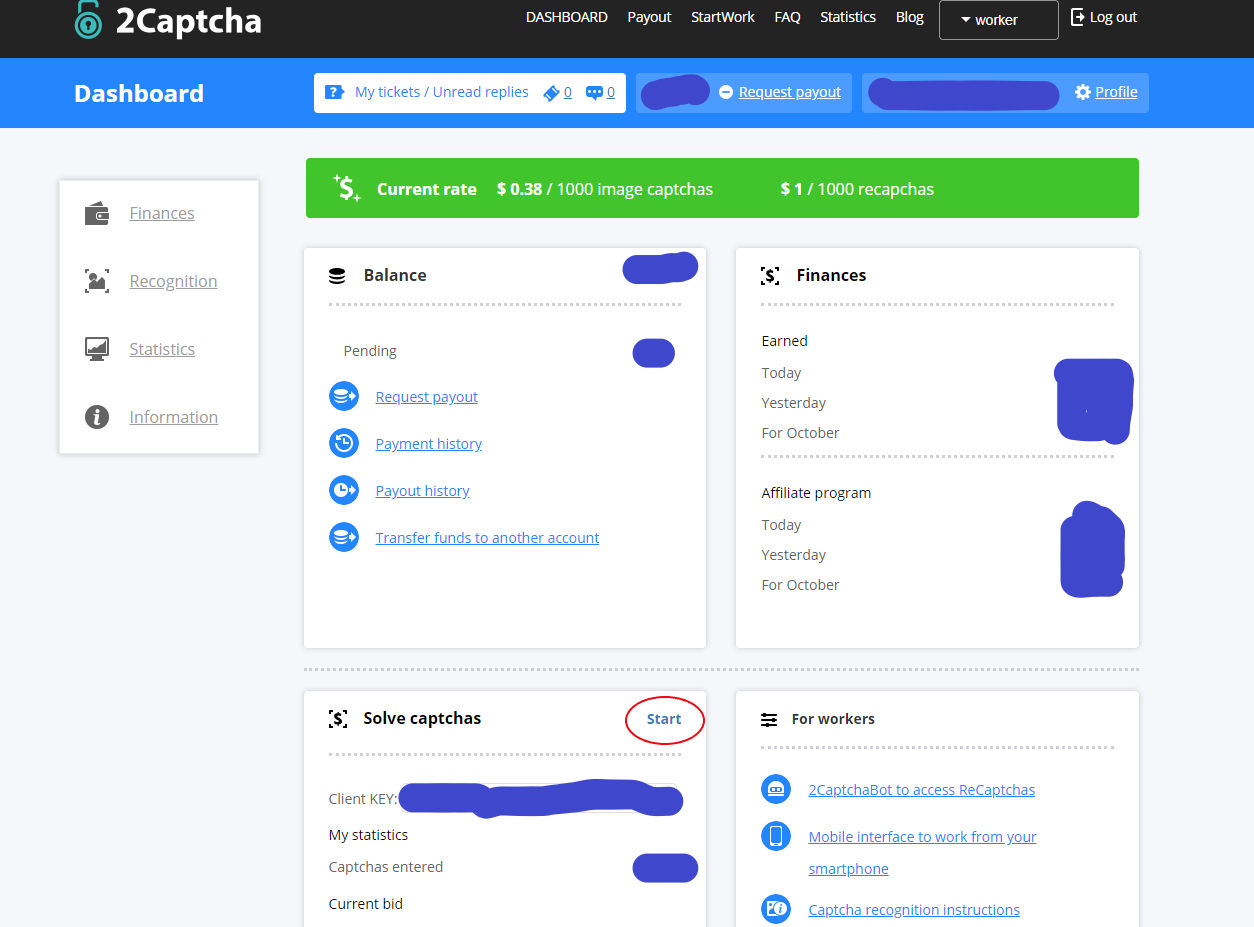Screen dimensions: 1254x927
Task: Click the dollar bracket icon in Finances card
Action: [770, 275]
